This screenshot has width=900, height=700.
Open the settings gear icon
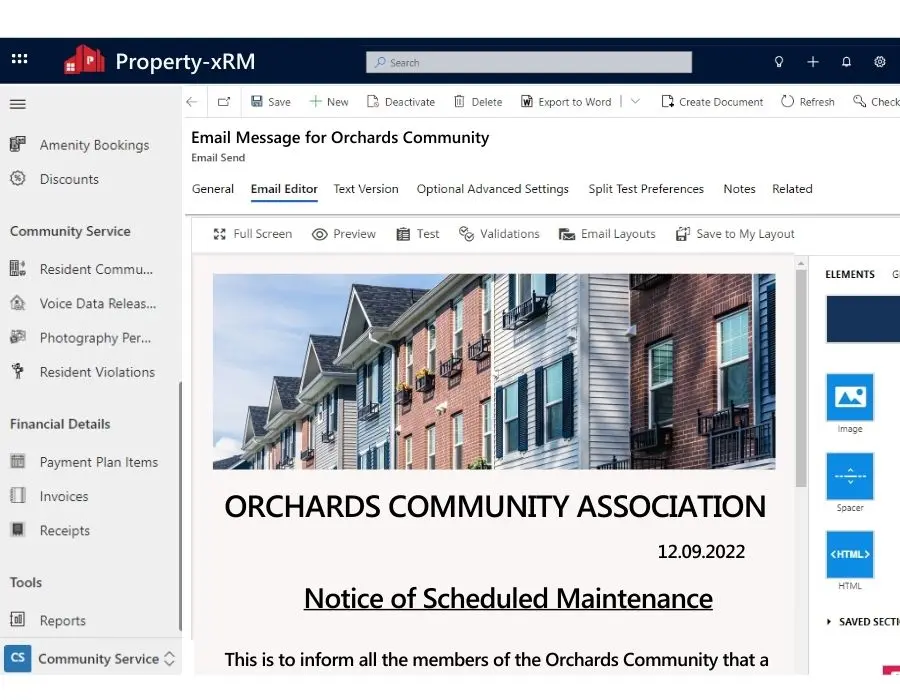point(879,61)
